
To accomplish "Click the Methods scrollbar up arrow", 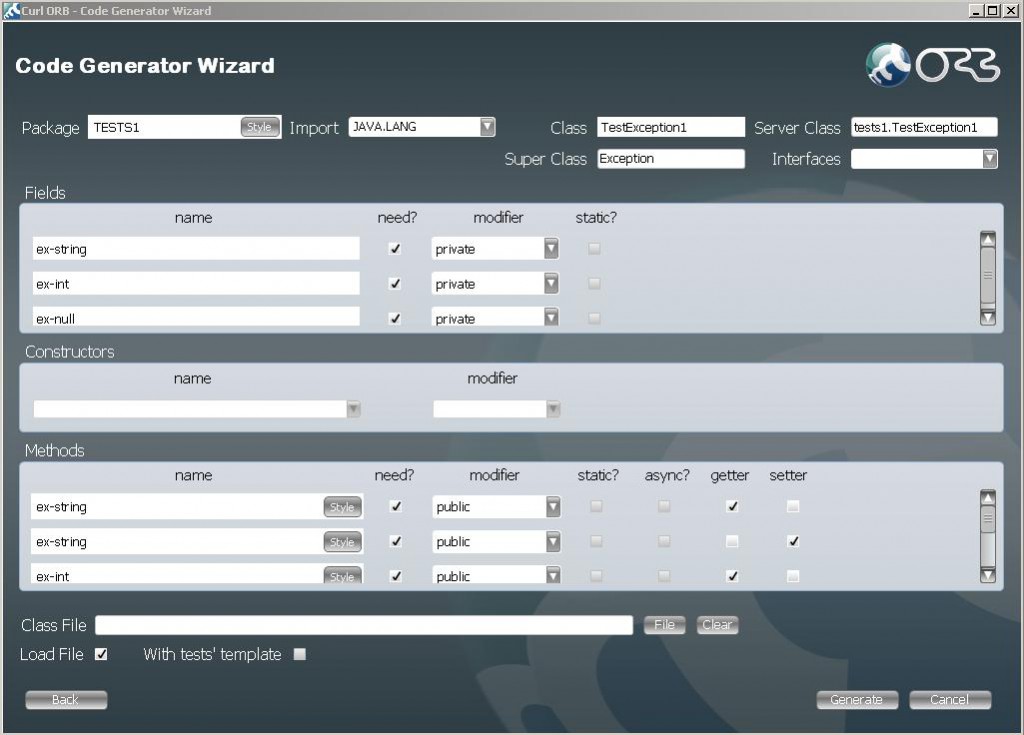I will [x=988, y=498].
